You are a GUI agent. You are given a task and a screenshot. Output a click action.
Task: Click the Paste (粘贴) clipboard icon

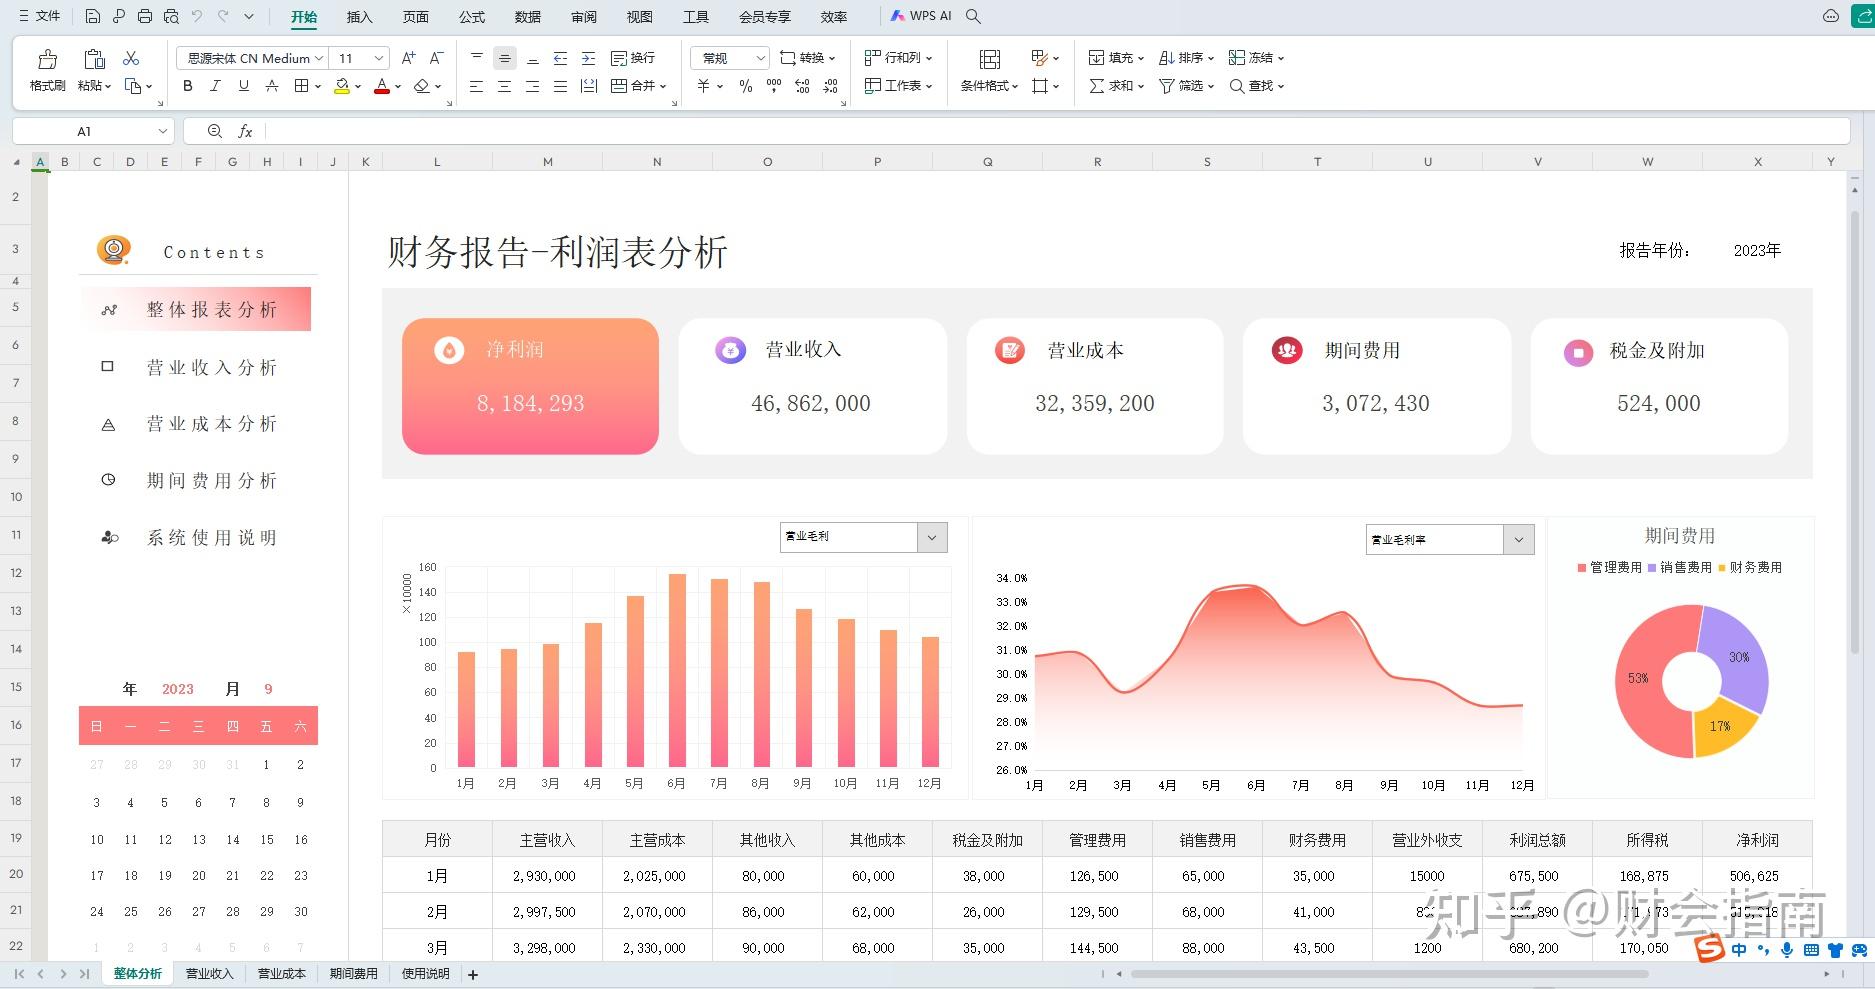coord(94,59)
